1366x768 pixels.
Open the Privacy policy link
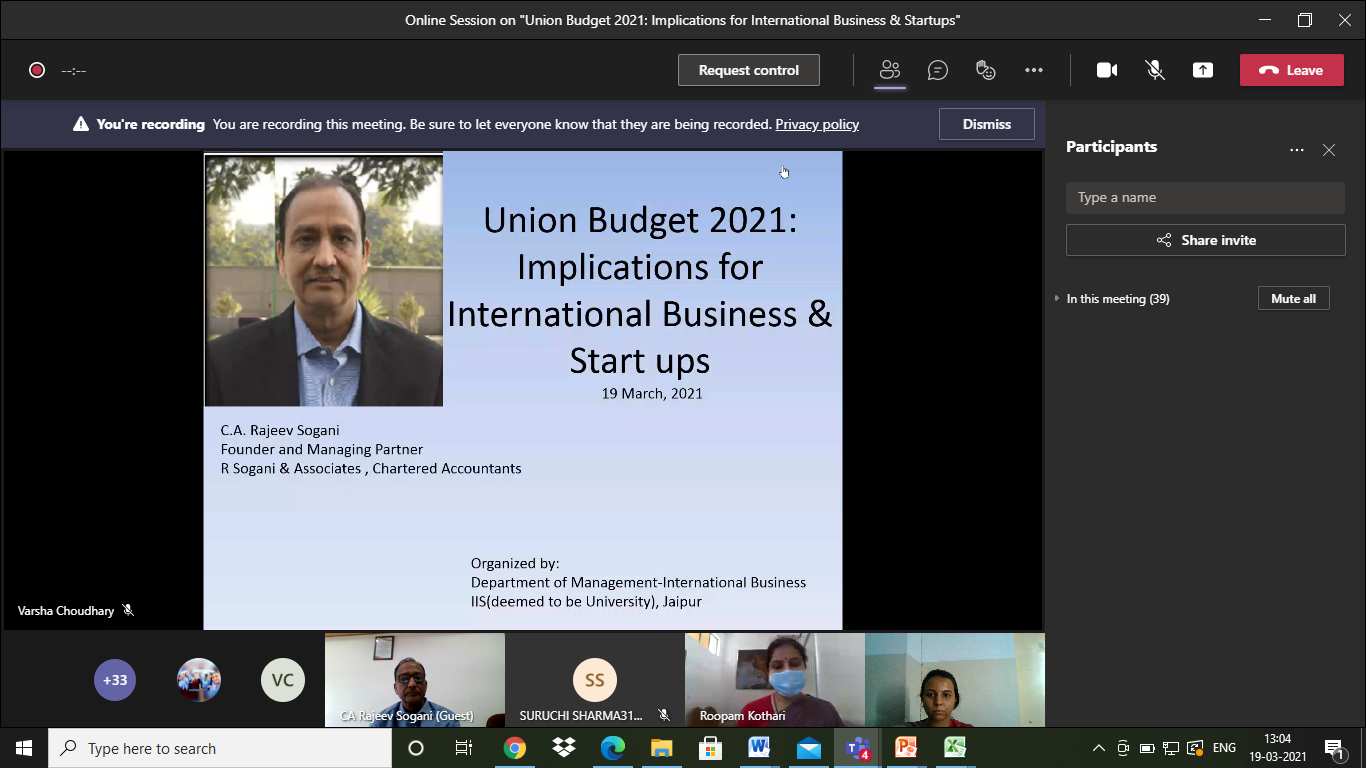pyautogui.click(x=816, y=125)
